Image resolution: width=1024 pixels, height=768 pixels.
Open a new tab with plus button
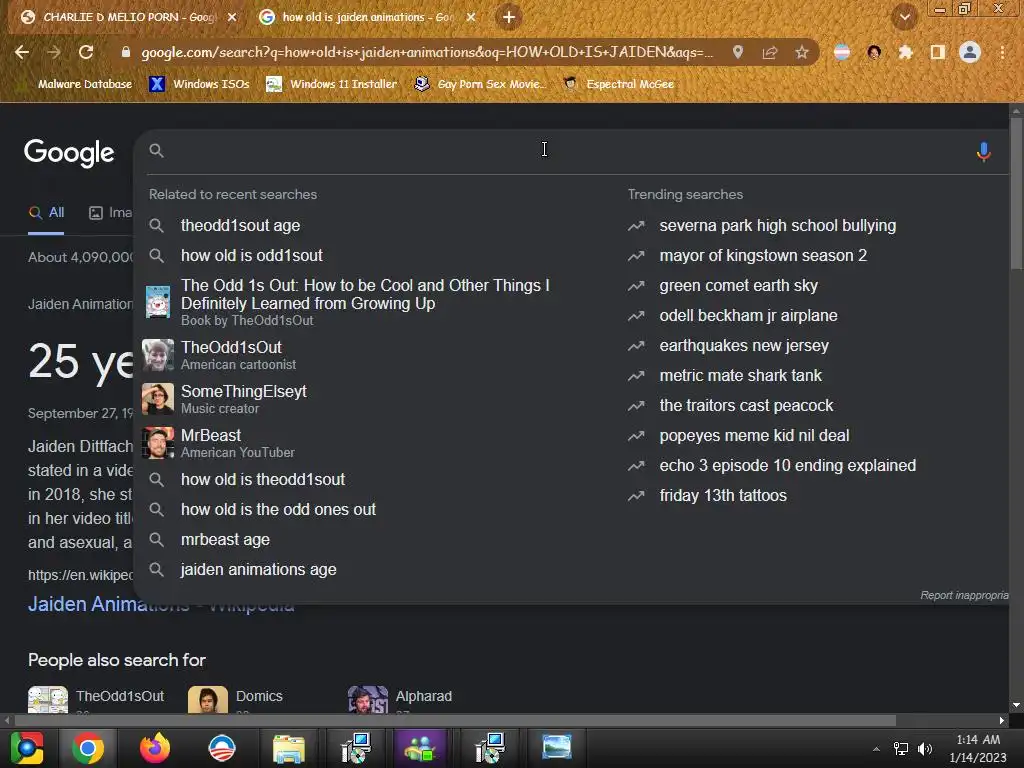click(x=509, y=17)
